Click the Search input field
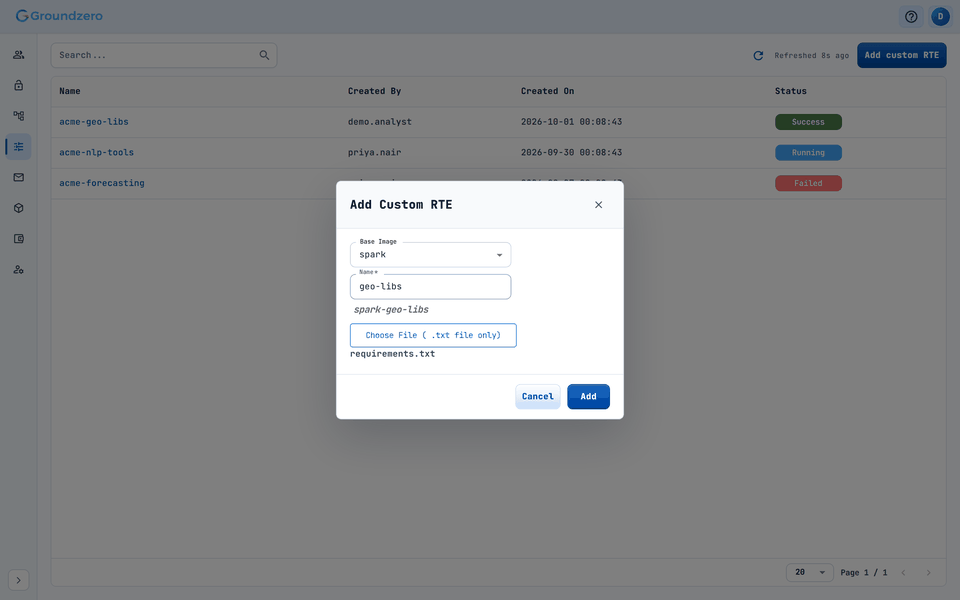 pyautogui.click(x=163, y=55)
